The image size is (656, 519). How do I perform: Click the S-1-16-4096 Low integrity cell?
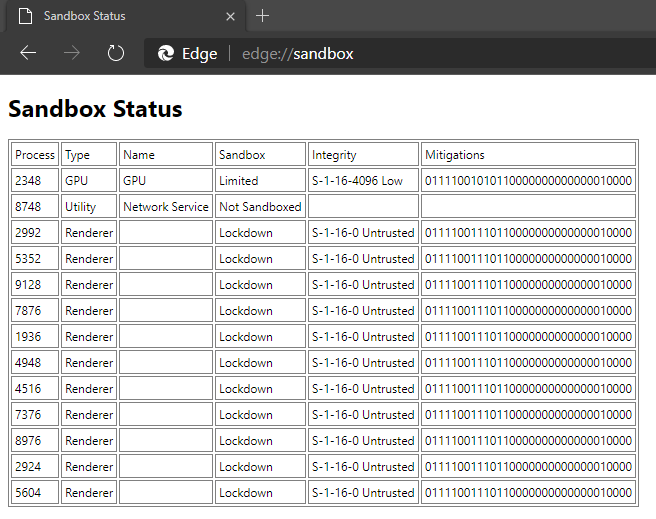point(357,181)
